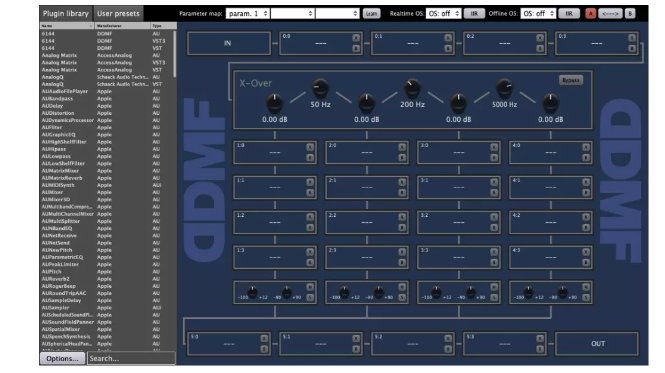Open the Offline OS oversampling dropdown
The width and height of the screenshot is (665, 373).
coord(538,14)
